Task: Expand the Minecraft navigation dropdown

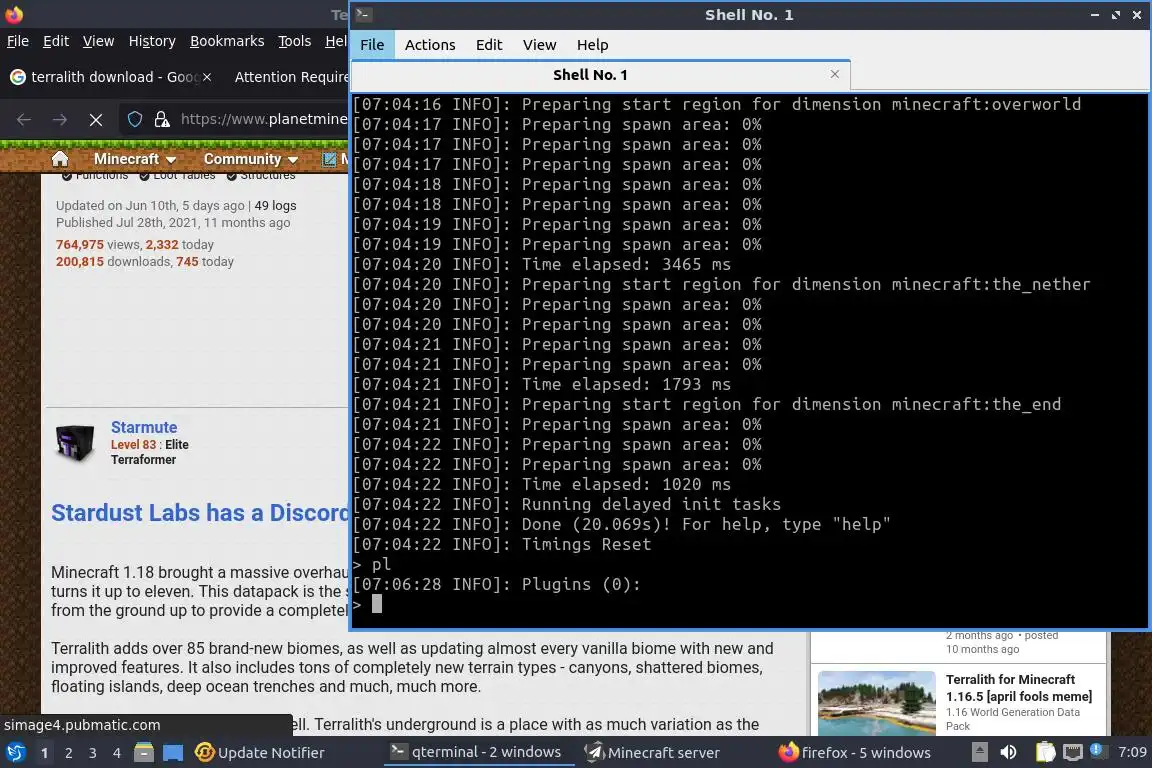Action: coord(134,159)
